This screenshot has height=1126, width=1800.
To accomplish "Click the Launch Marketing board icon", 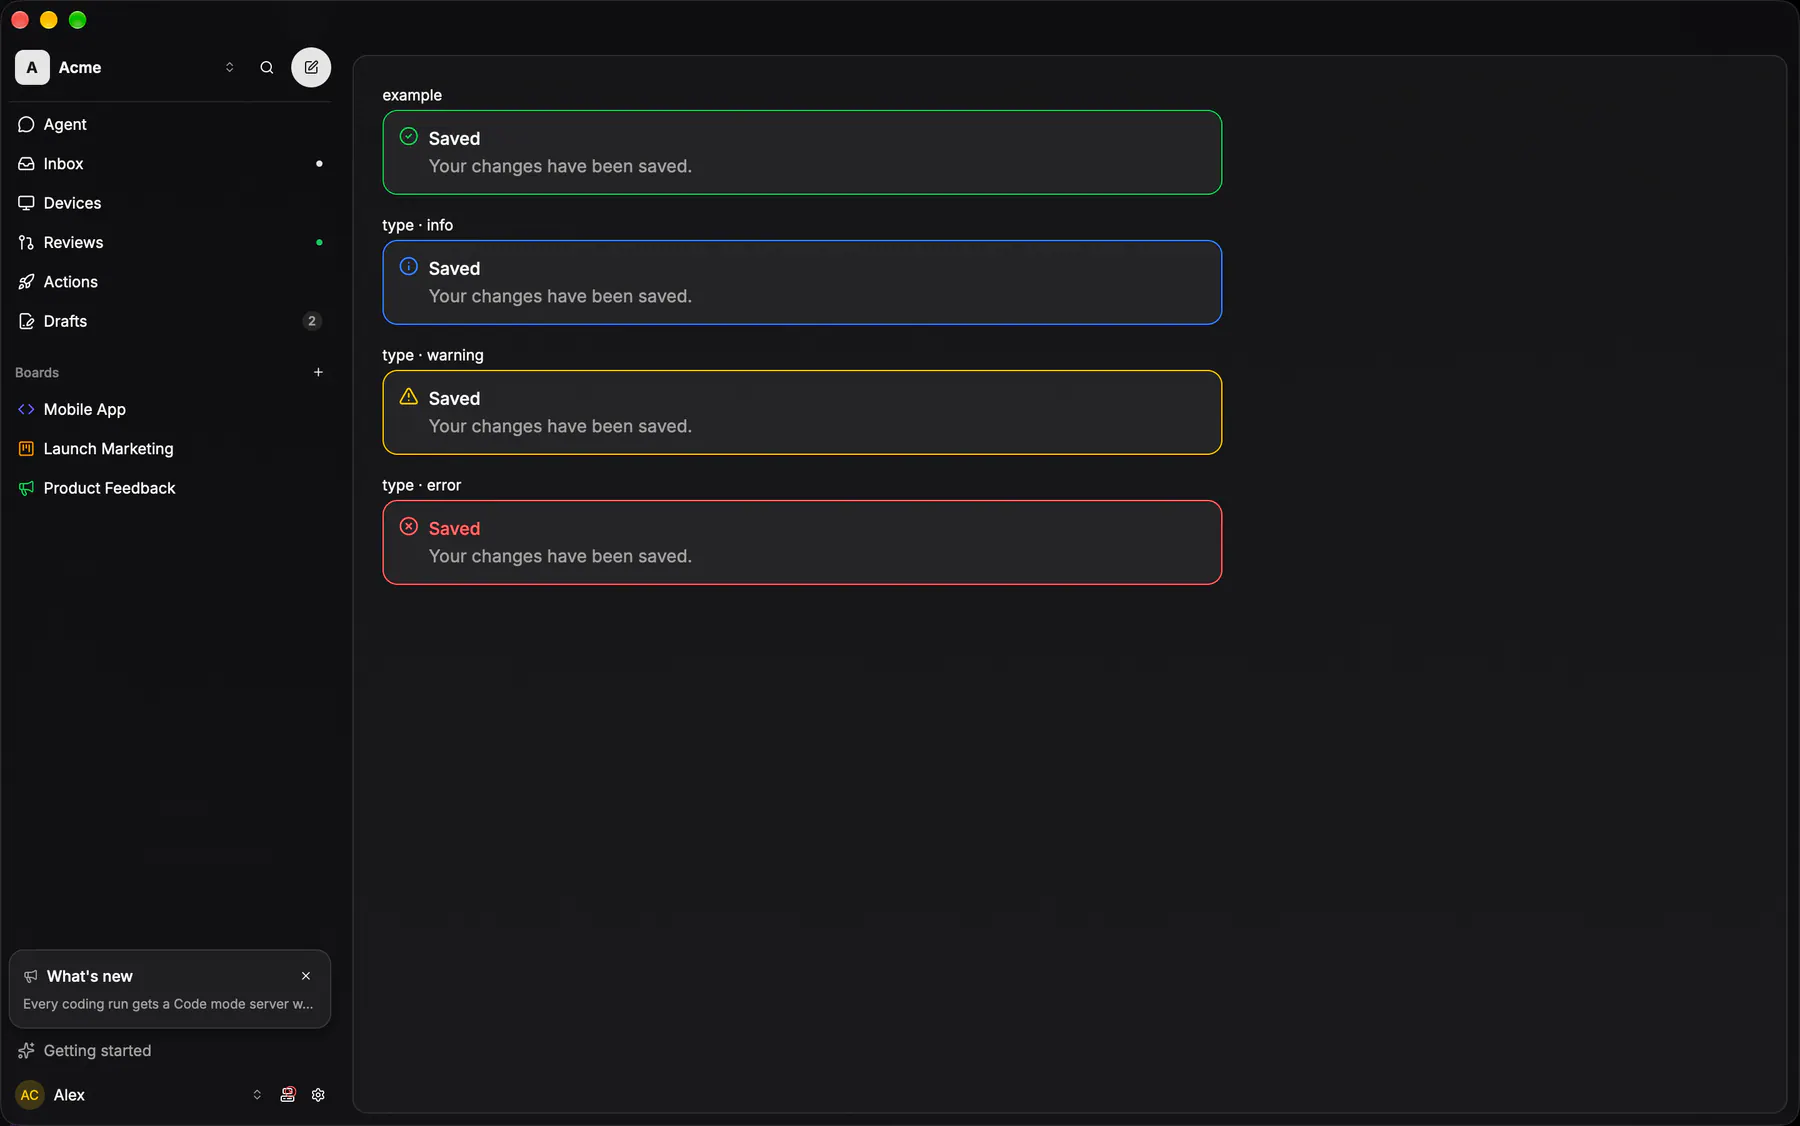I will (26, 449).
